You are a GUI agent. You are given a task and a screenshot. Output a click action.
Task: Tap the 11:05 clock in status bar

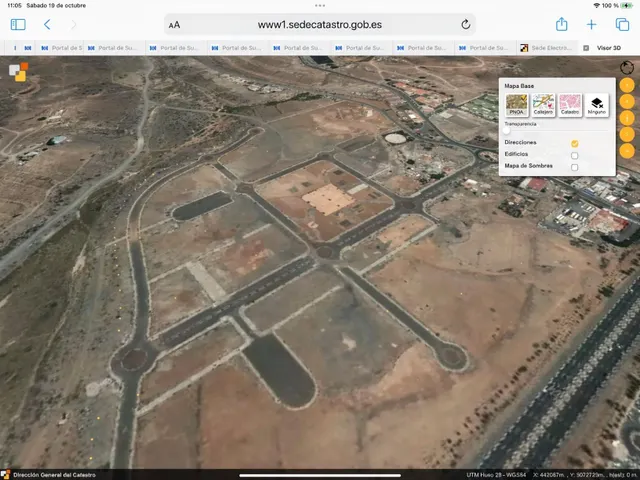tap(14, 6)
